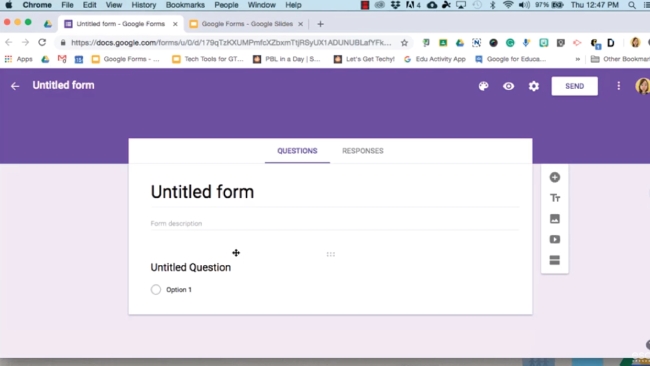Grab the question drag handle dots

pyautogui.click(x=330, y=254)
